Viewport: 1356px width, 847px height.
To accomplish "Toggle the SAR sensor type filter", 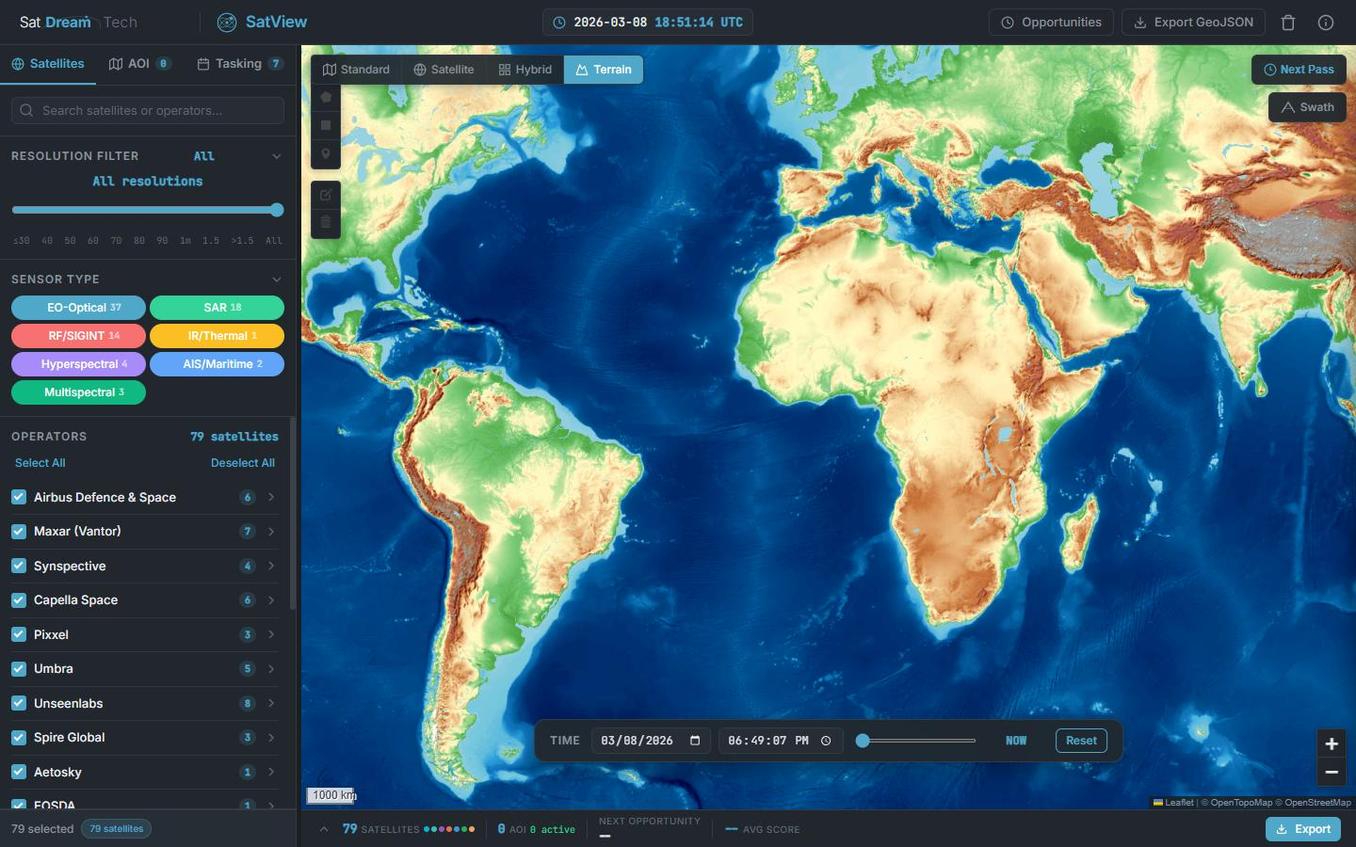I will coord(217,307).
